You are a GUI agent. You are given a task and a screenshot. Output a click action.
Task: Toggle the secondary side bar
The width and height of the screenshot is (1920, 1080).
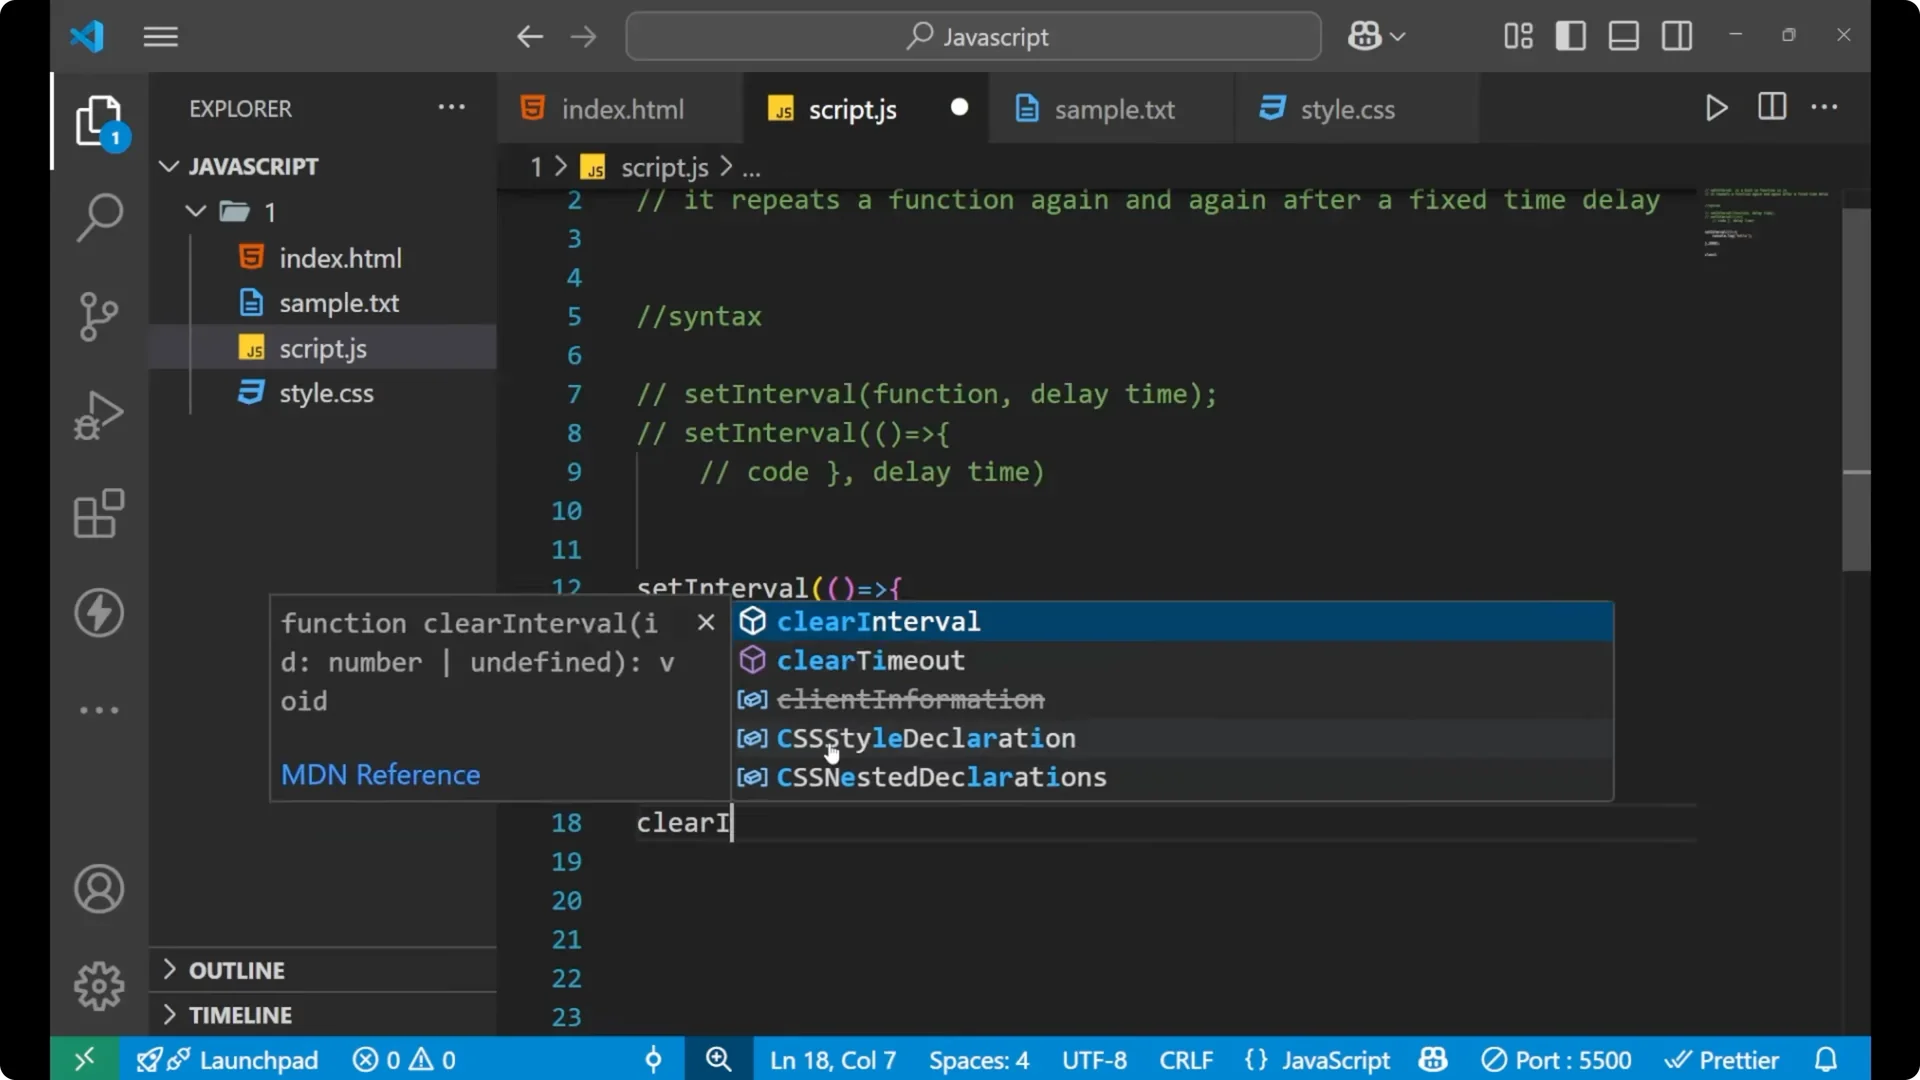(1676, 36)
